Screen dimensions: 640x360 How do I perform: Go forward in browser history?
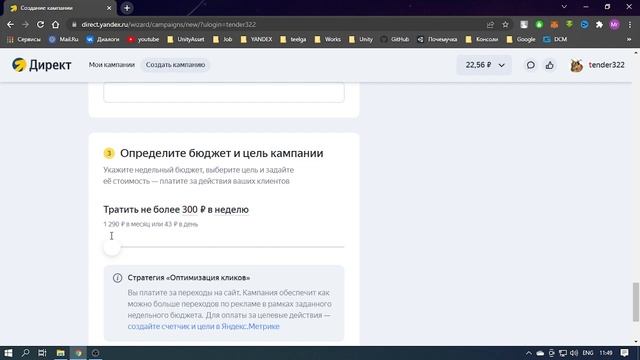pyautogui.click(x=25, y=24)
